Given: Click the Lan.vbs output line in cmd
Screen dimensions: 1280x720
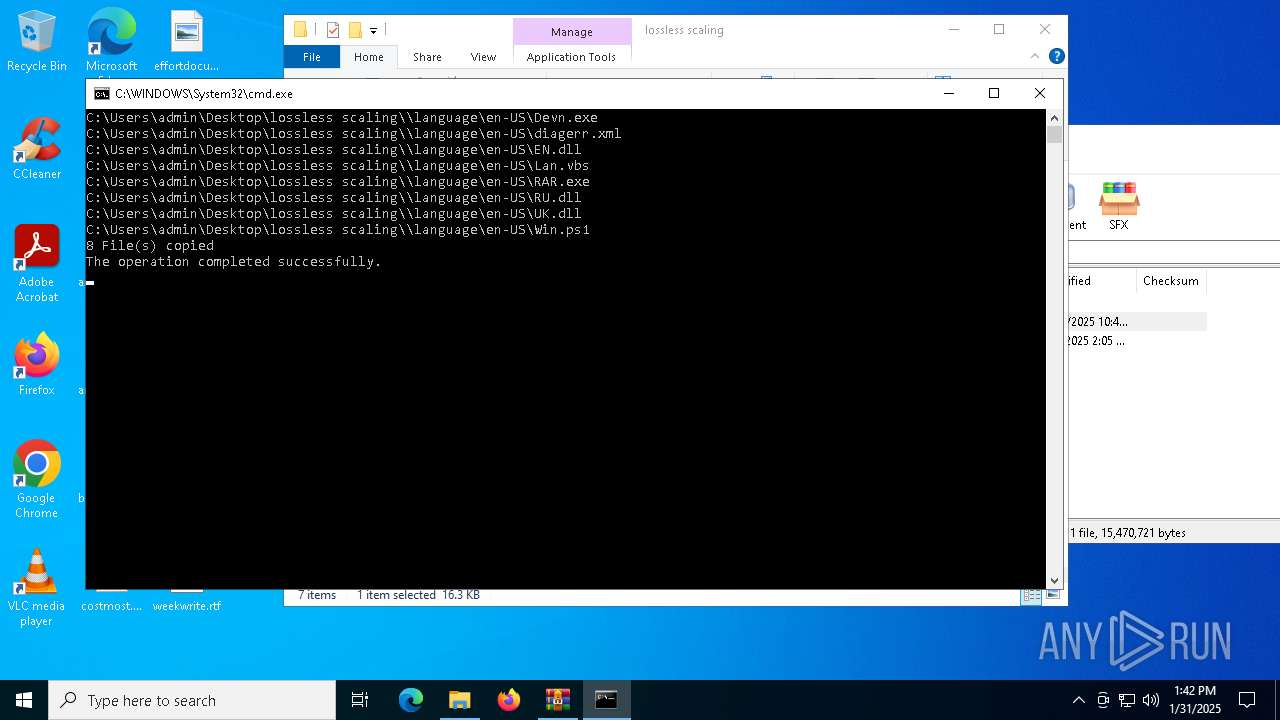Looking at the screenshot, I should tap(338, 166).
